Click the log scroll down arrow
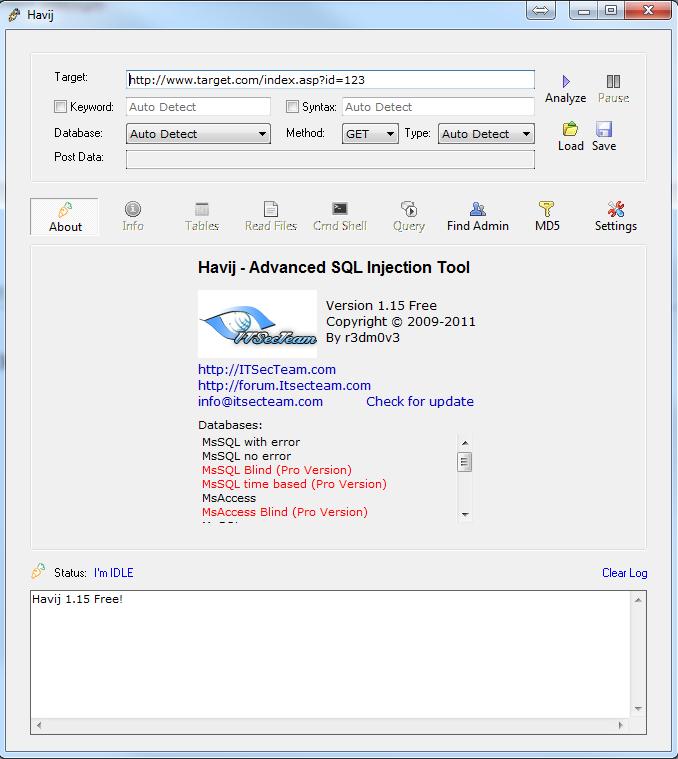678x759 pixels. point(638,709)
